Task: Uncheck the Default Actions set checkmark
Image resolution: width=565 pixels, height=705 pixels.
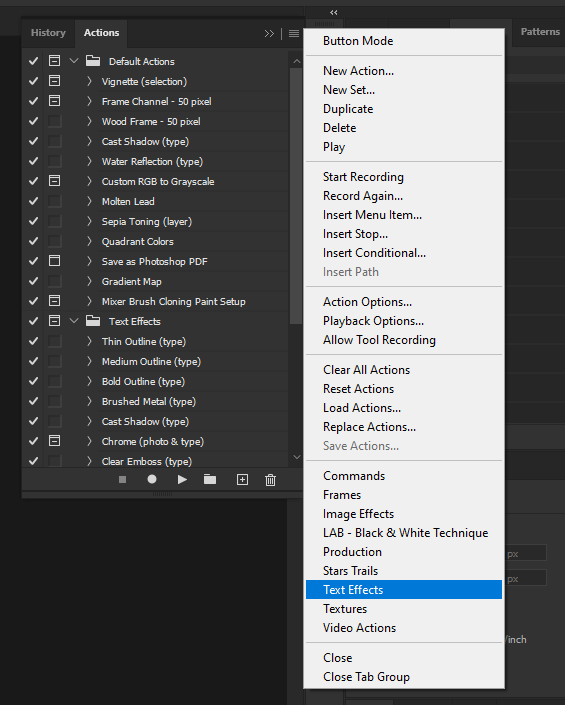Action: [x=33, y=61]
